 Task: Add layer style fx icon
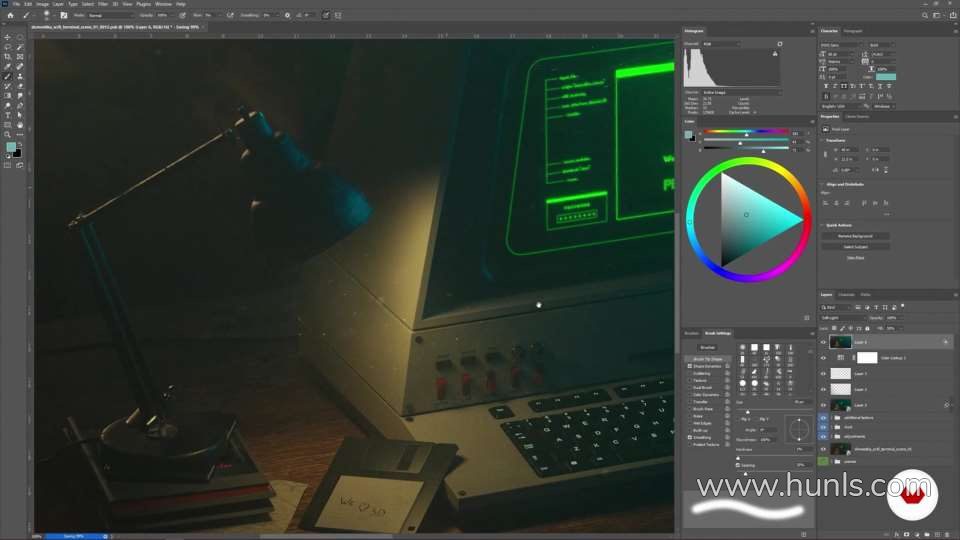(x=897, y=534)
